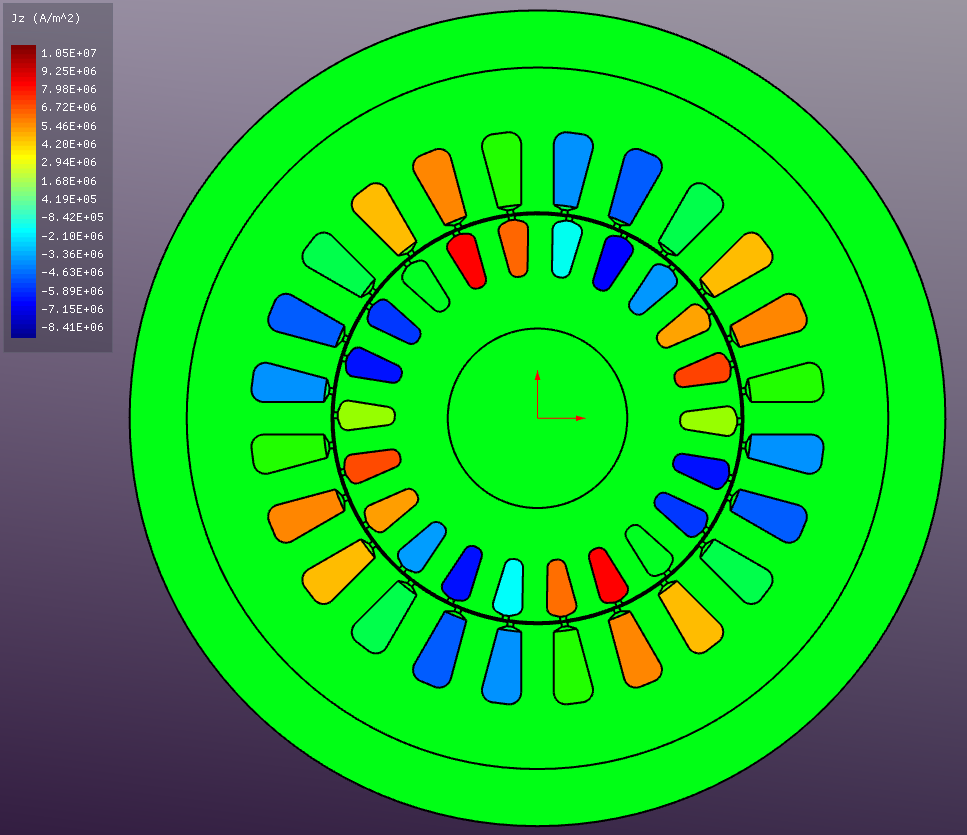Click the 4.19E+05 legend value label
Viewport: 967px width, 835px height.
coord(68,199)
